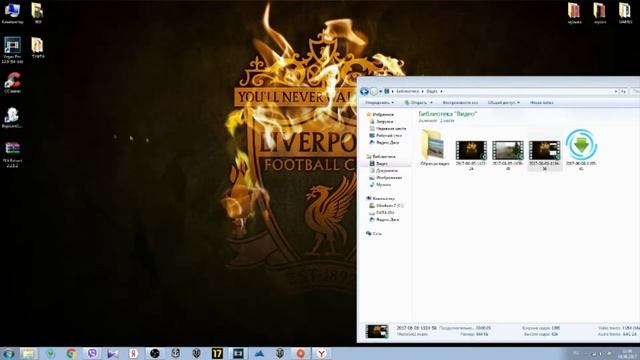Viewport: 640px width, 360px height.
Task: Open Загрузки in the sidebar
Action: point(381,122)
